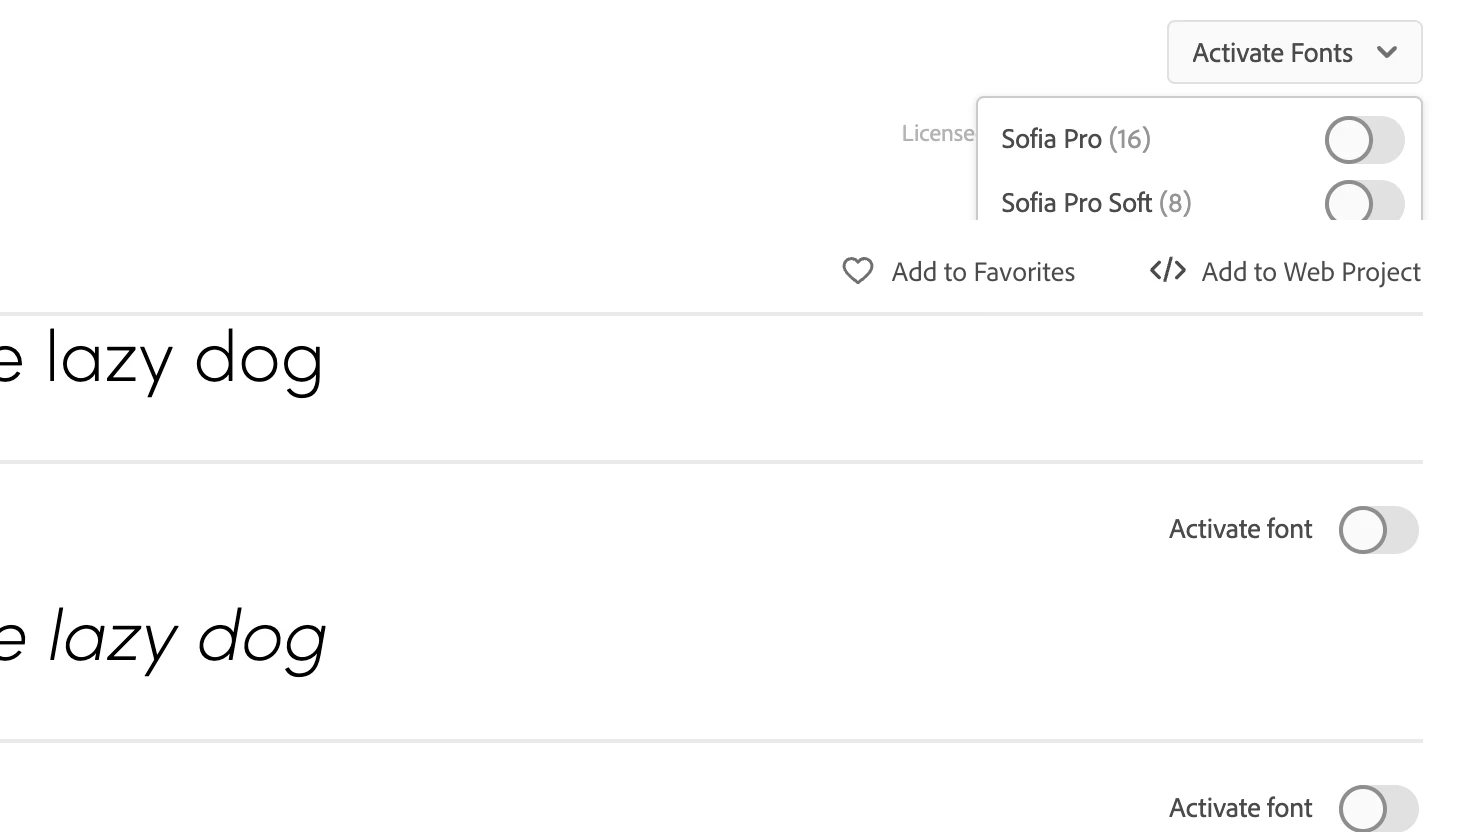Select Sofia Pro Soft in the fonts menu
Screen dimensions: 1460x832
1076,203
